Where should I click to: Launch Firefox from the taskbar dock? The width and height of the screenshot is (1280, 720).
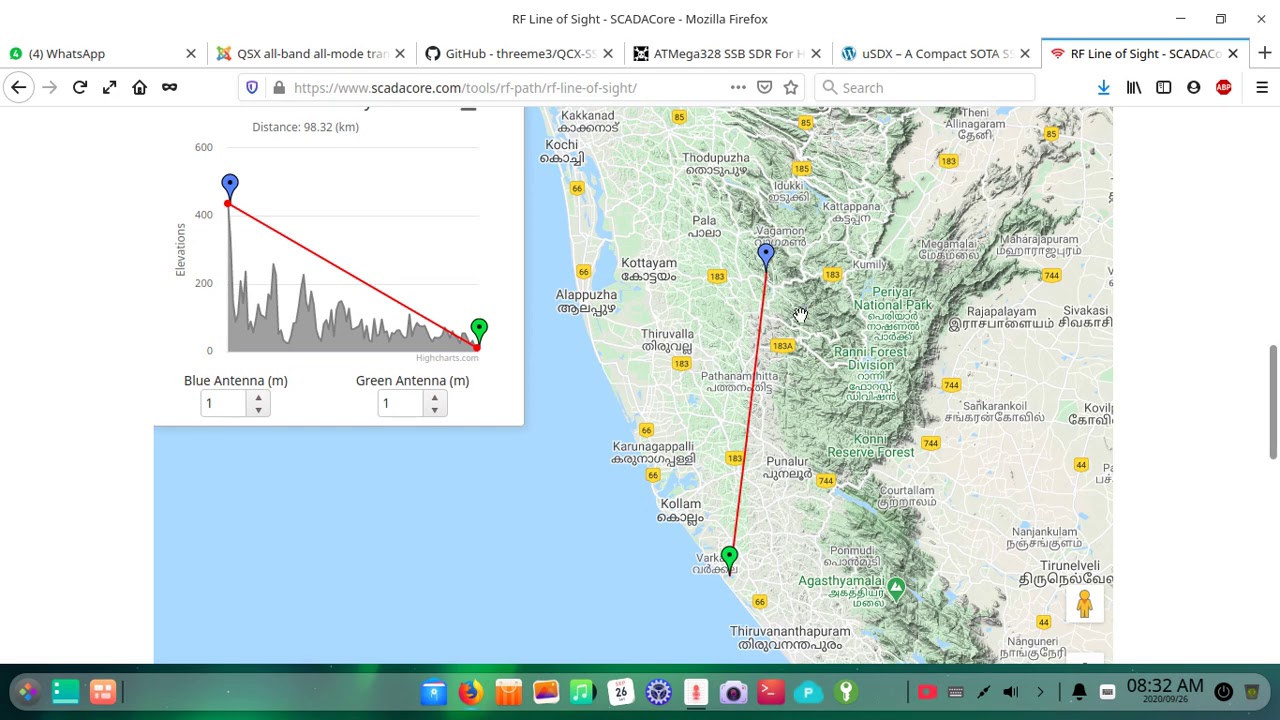471,691
